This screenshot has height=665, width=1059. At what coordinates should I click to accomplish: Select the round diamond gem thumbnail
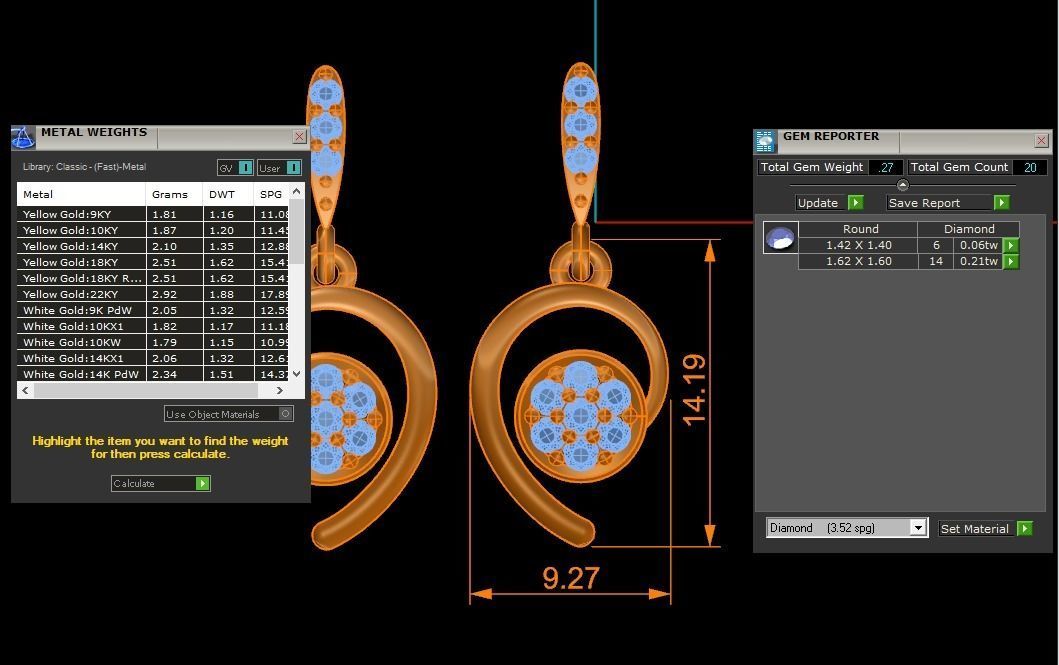tap(781, 238)
